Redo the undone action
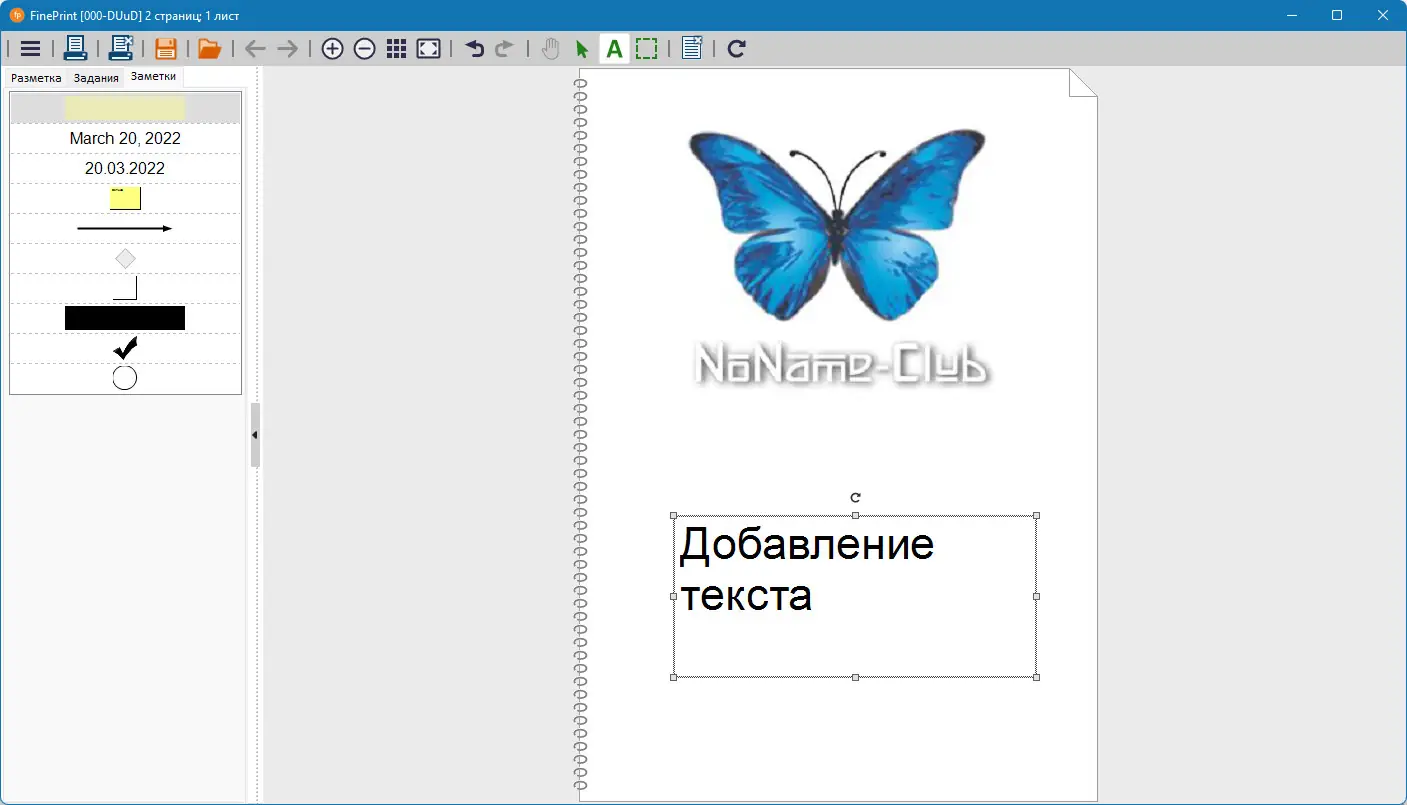The height and width of the screenshot is (805, 1407). point(504,49)
